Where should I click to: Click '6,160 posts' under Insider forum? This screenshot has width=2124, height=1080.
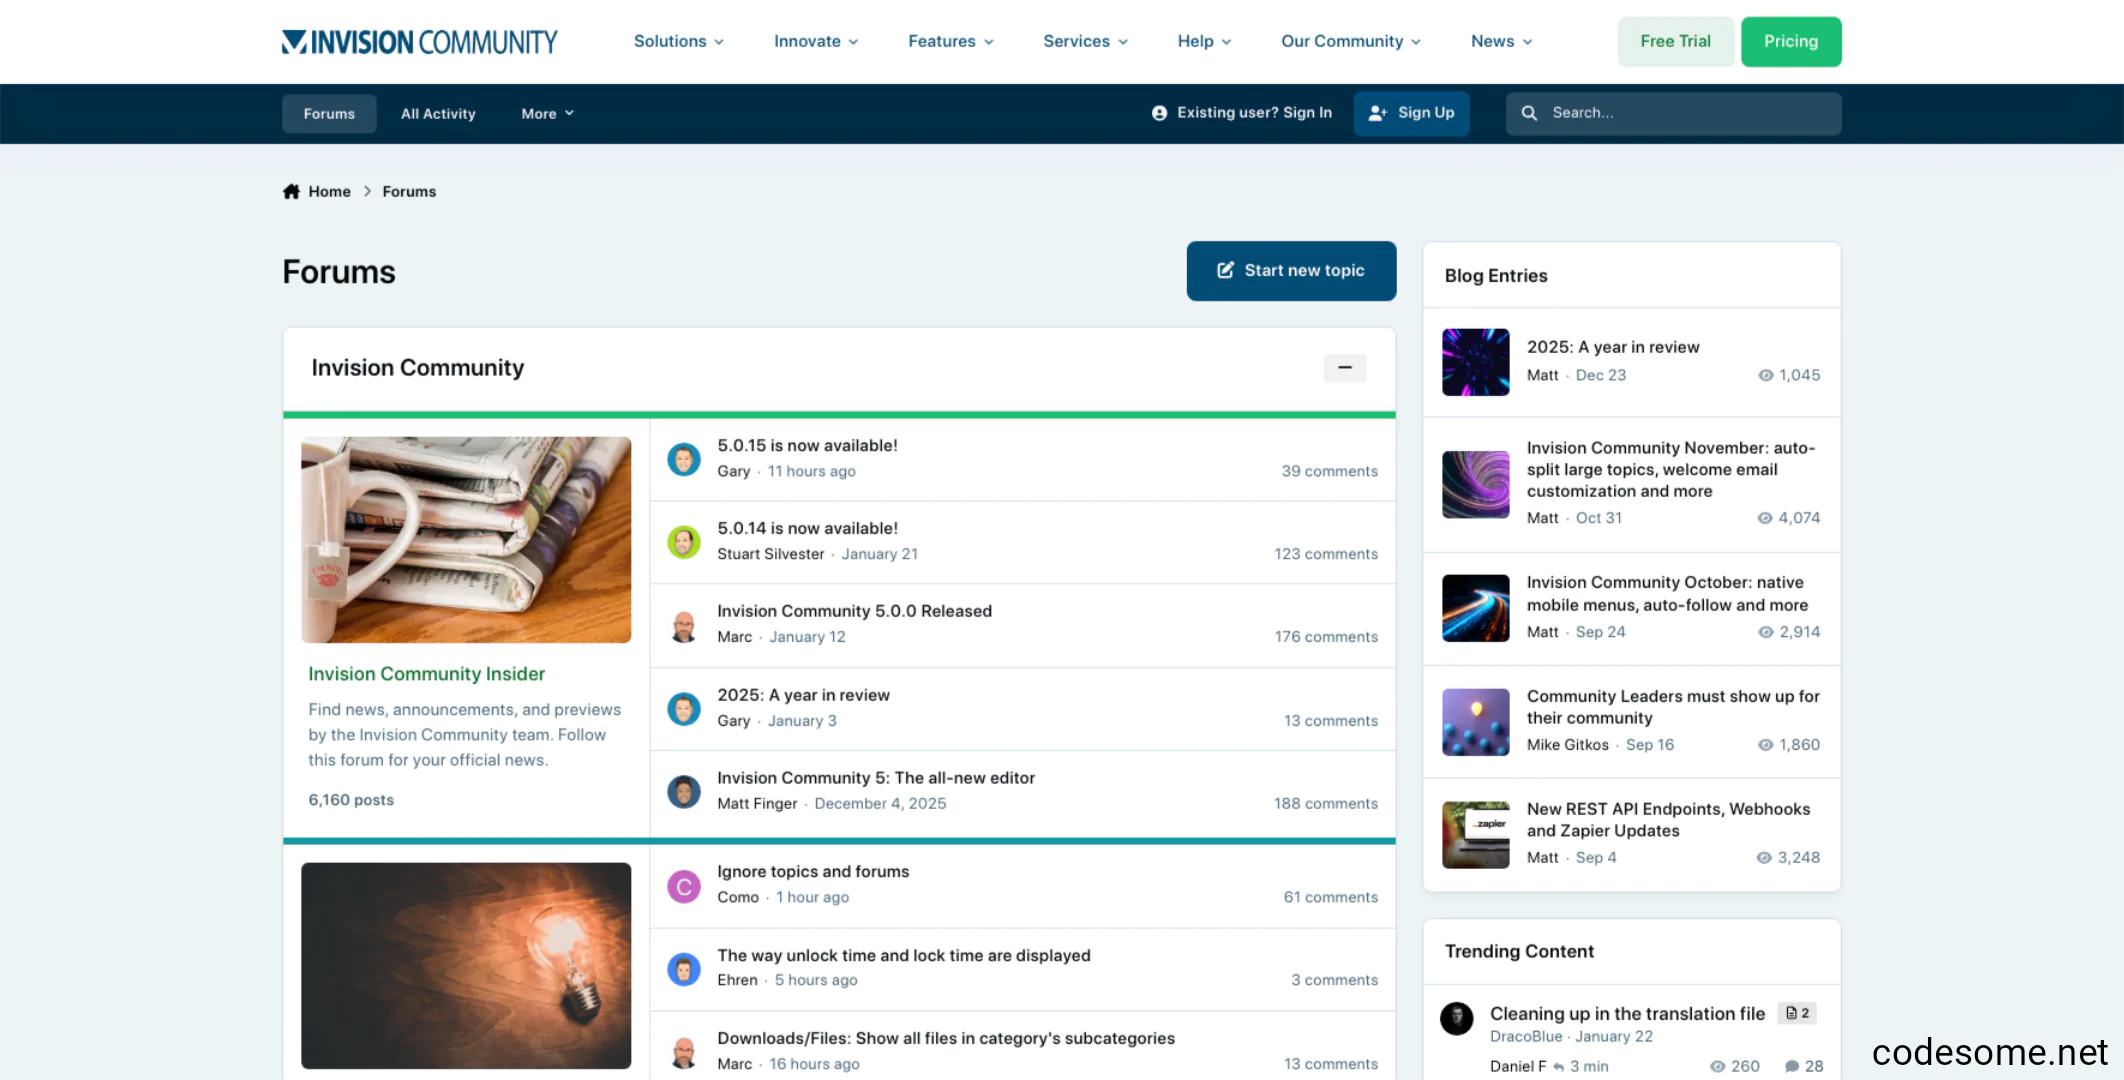tap(351, 800)
